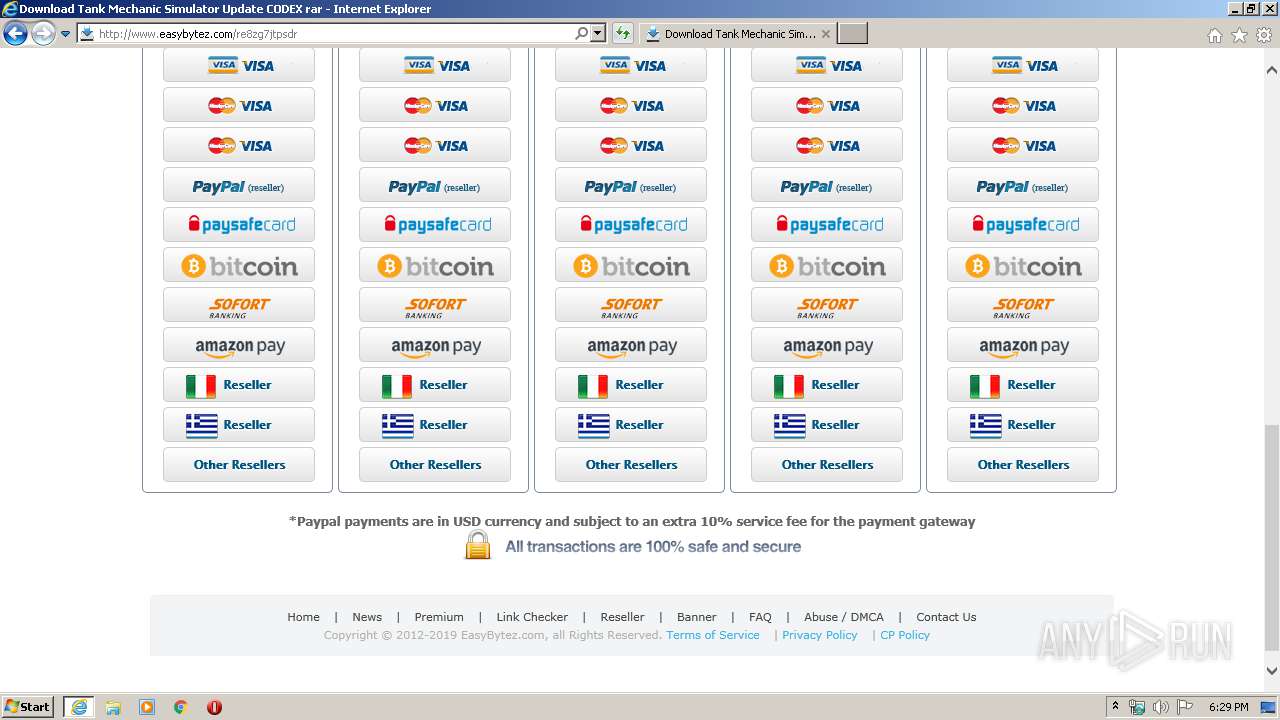Read the Terms of Service link

(x=713, y=635)
